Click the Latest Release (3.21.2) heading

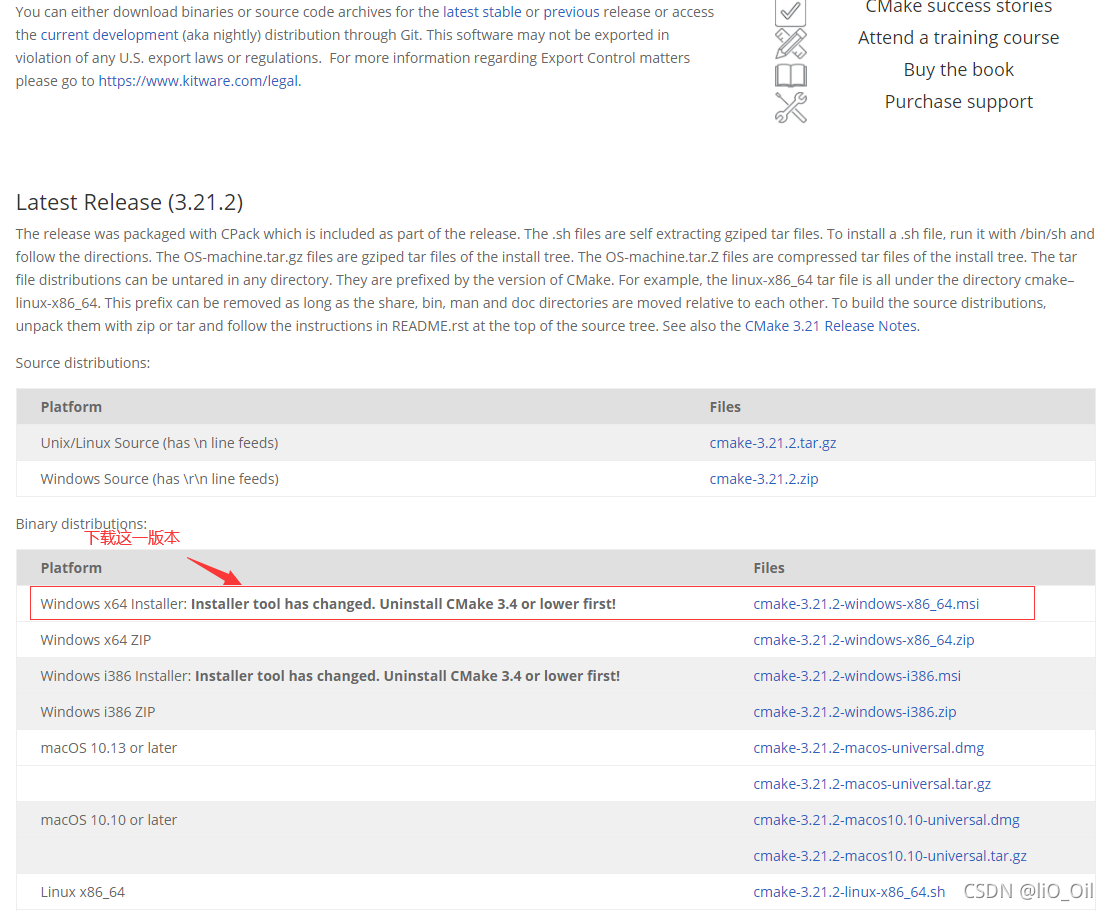click(x=129, y=203)
